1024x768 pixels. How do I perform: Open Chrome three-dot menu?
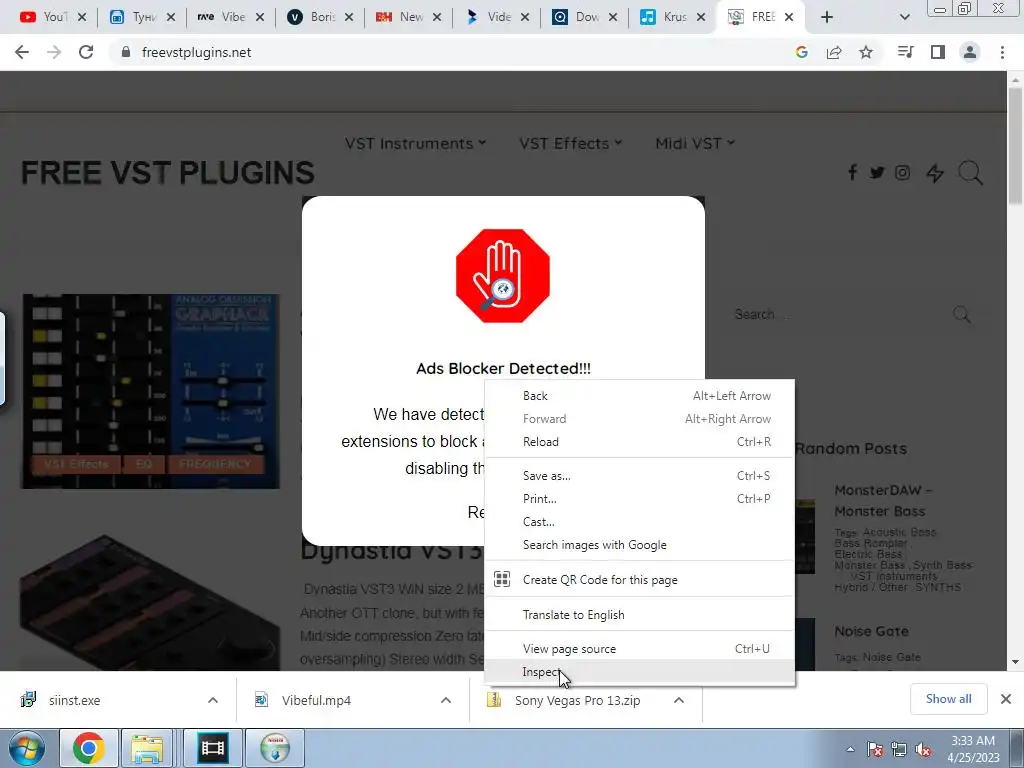(x=1002, y=52)
